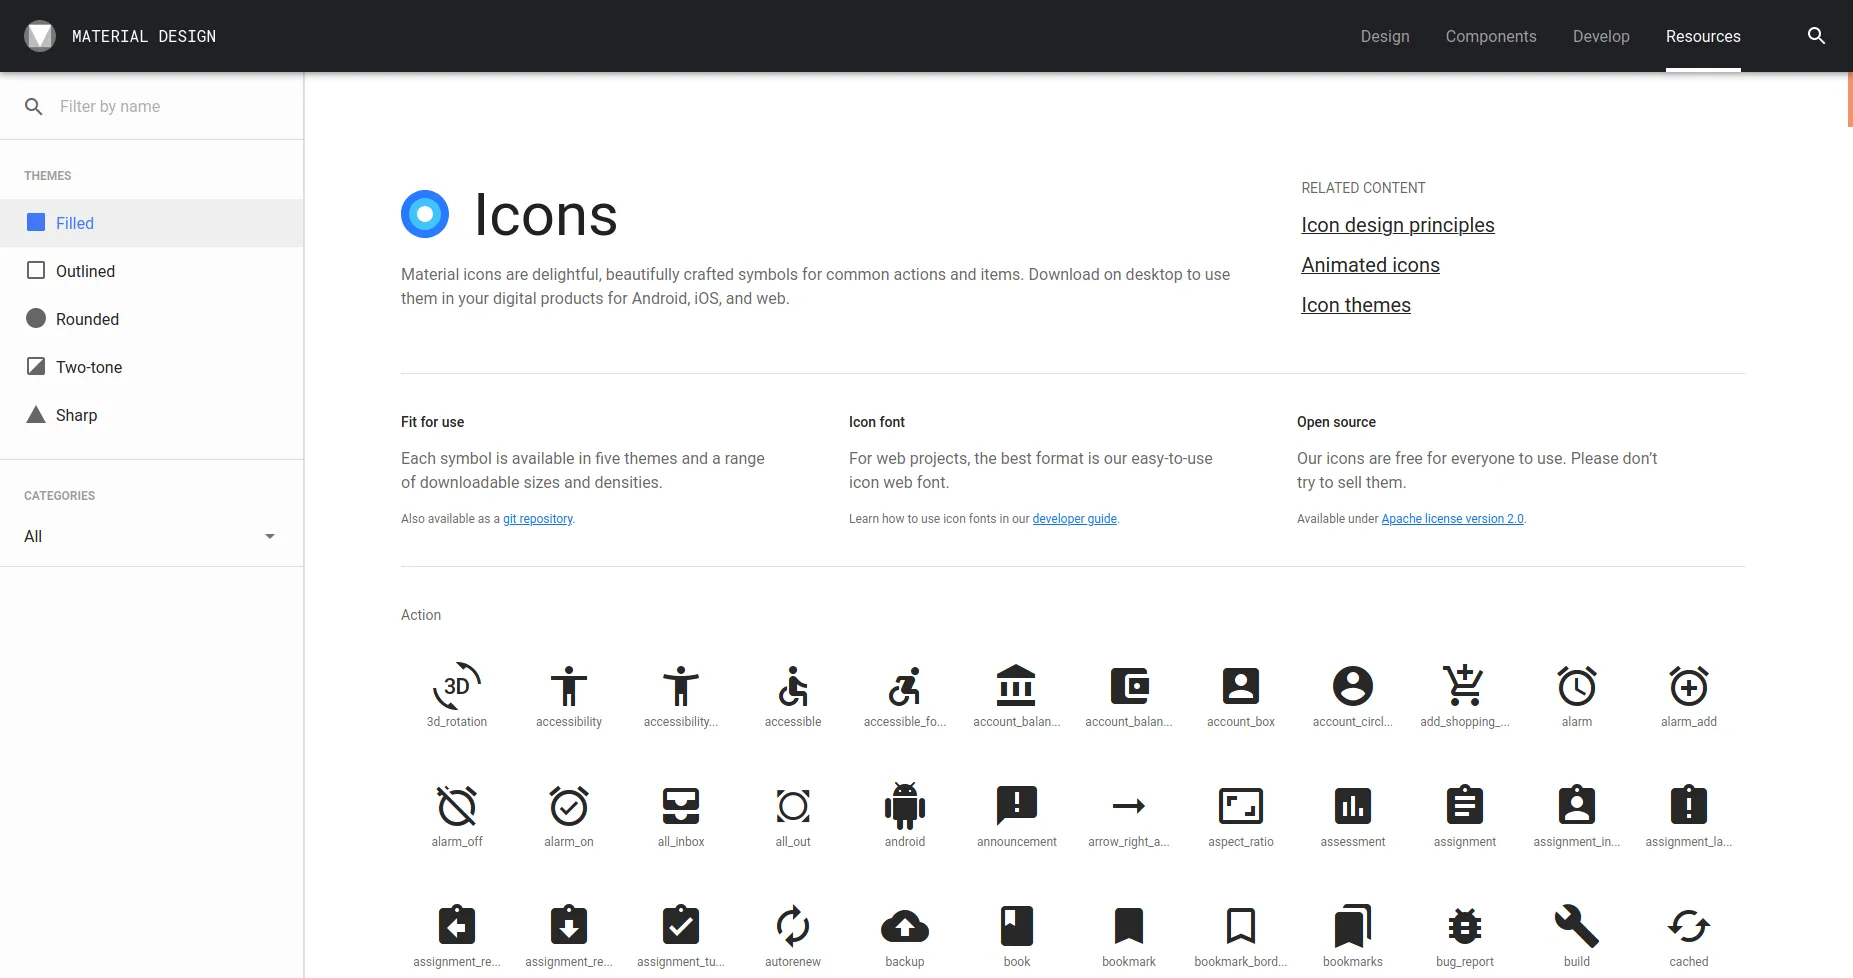Select the filled bookmark icon
1853x978 pixels.
(x=1129, y=927)
